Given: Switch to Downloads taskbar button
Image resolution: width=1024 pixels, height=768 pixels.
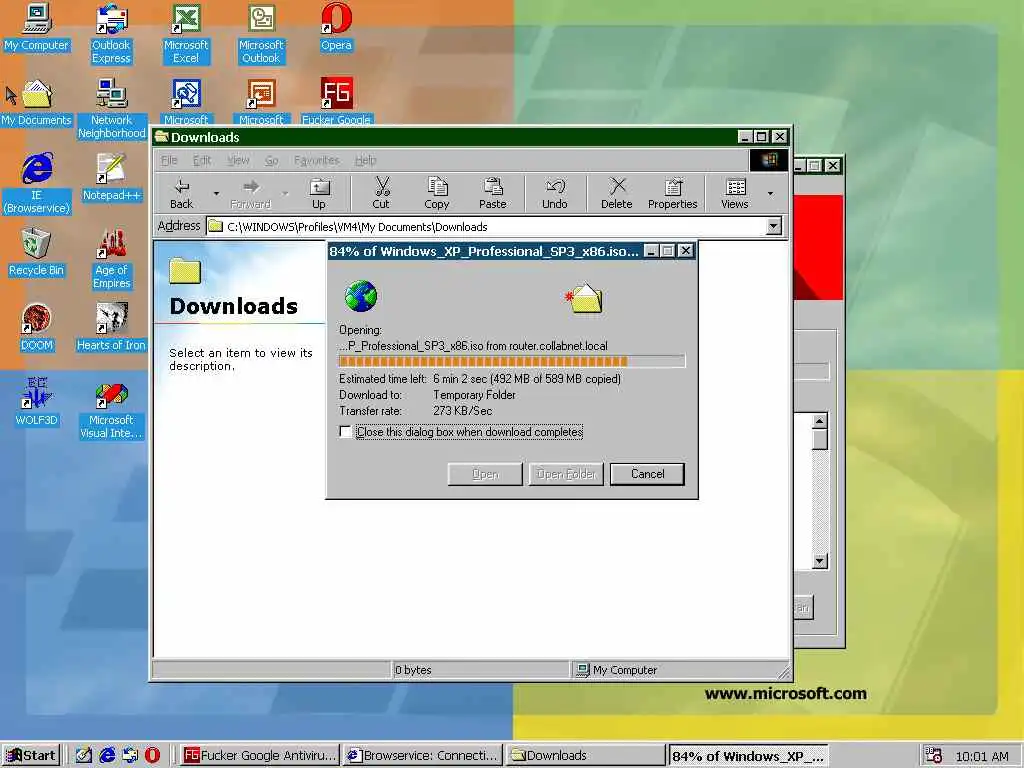Looking at the screenshot, I should (x=586, y=756).
